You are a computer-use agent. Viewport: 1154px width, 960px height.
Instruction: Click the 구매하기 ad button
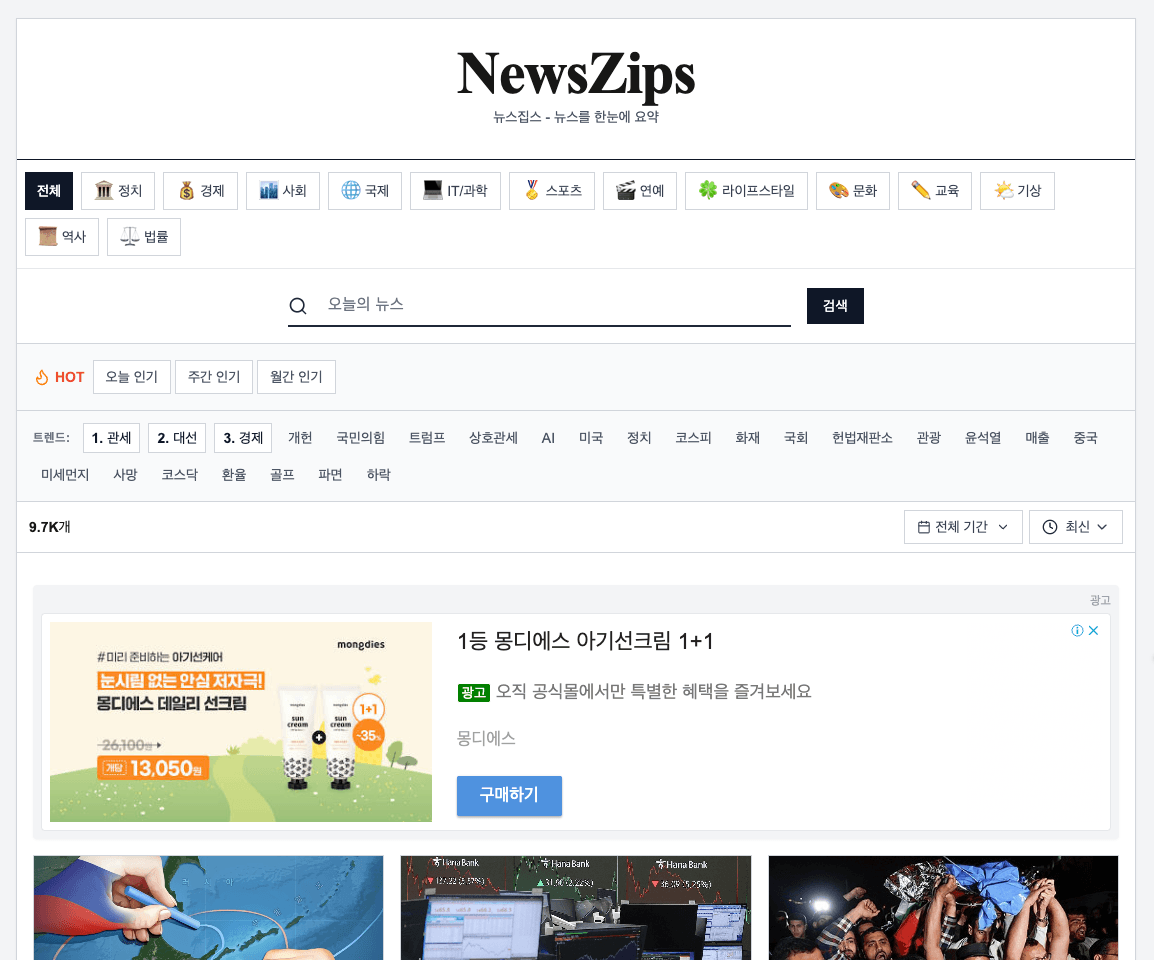point(509,795)
